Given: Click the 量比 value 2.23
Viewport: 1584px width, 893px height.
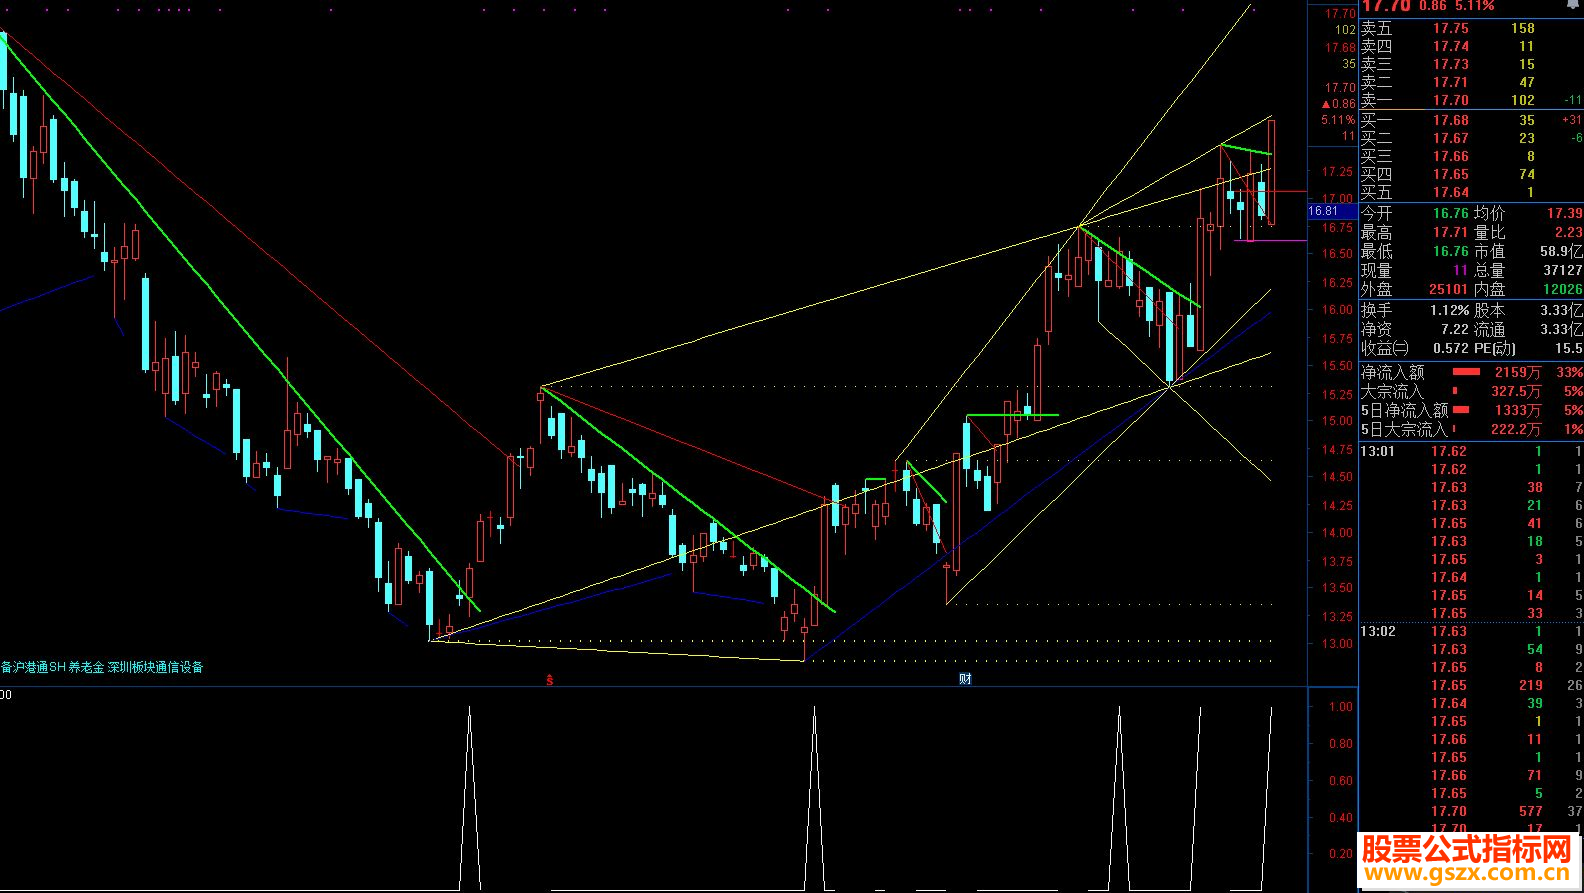Looking at the screenshot, I should coord(1569,232).
